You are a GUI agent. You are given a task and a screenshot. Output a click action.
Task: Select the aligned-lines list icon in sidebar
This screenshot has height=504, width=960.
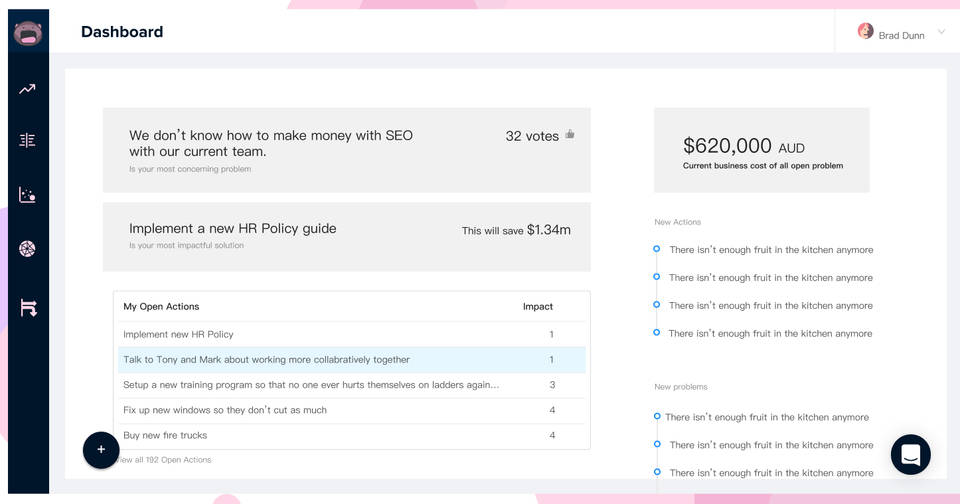pyautogui.click(x=27, y=140)
